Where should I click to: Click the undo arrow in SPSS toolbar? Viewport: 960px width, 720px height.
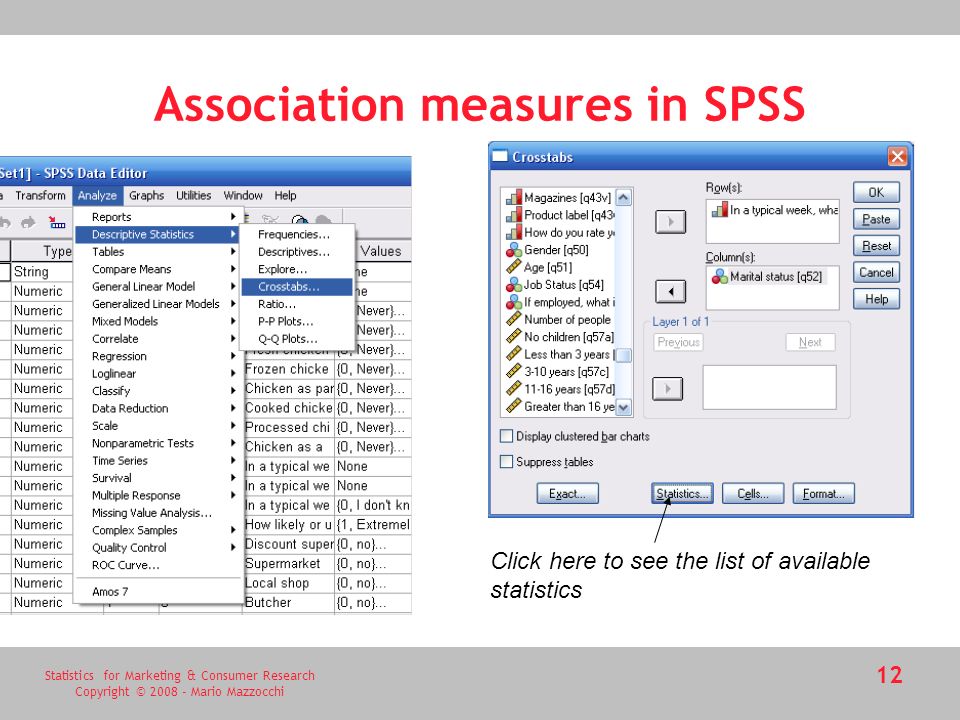(x=6, y=222)
